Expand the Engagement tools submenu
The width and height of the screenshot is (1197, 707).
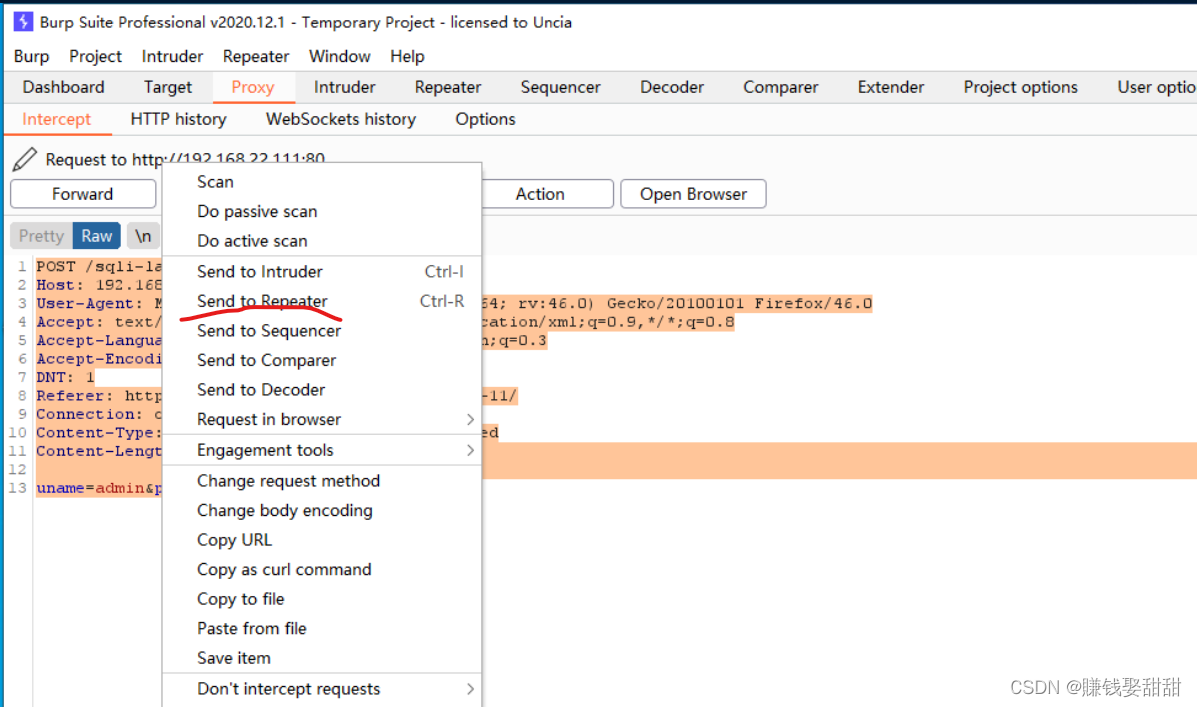pyautogui.click(x=321, y=450)
